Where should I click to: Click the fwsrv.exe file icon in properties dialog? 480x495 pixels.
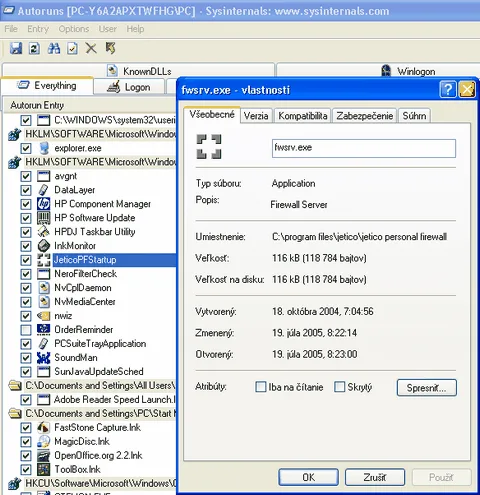[x=209, y=147]
